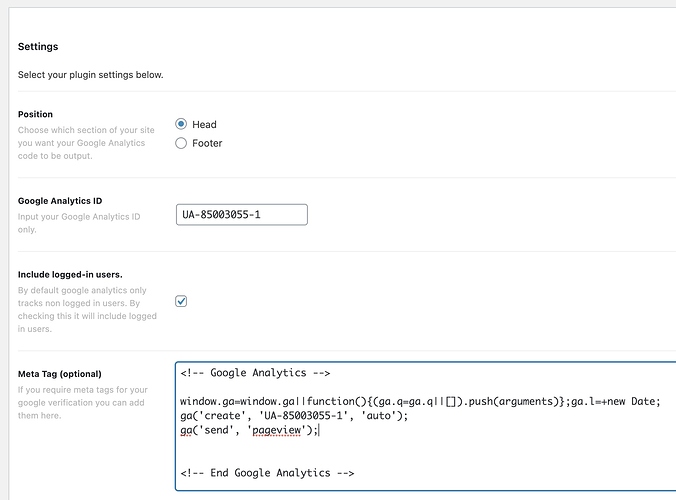Click the 'Position' label

pos(35,114)
